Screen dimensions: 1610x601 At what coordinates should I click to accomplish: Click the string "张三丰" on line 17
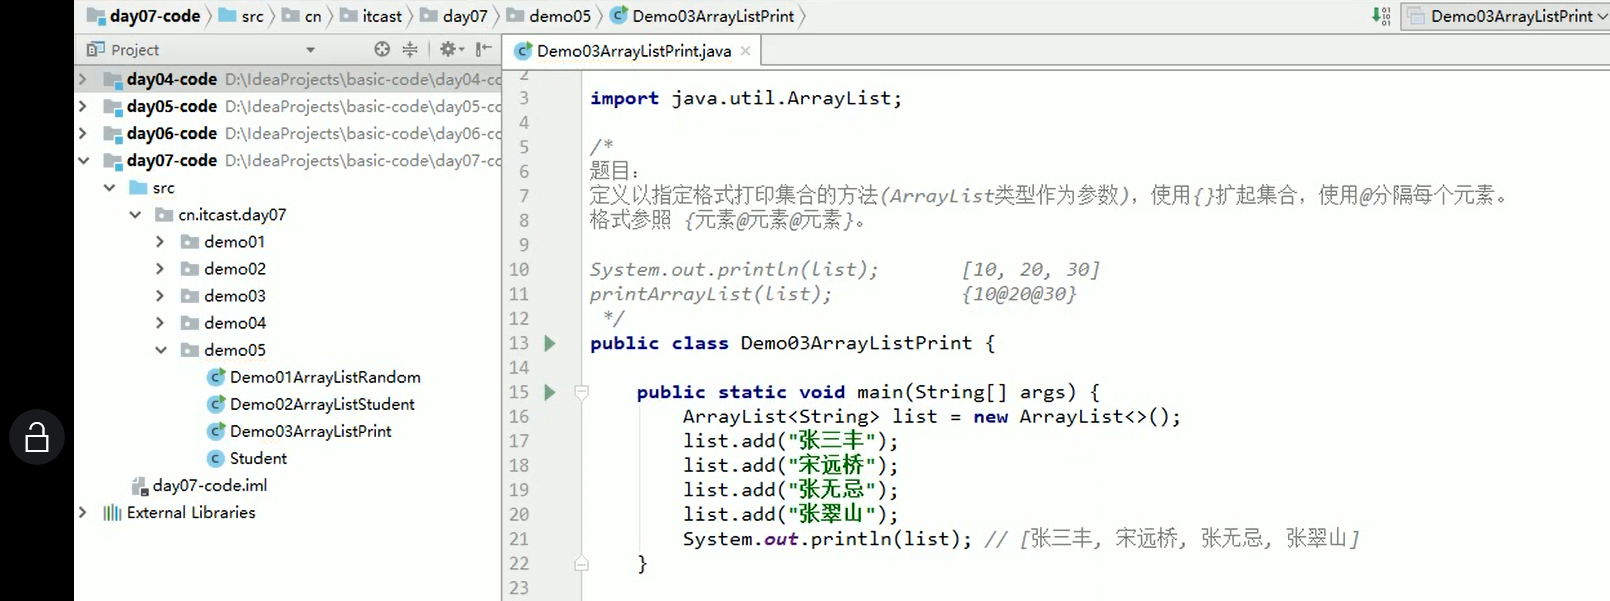[832, 441]
